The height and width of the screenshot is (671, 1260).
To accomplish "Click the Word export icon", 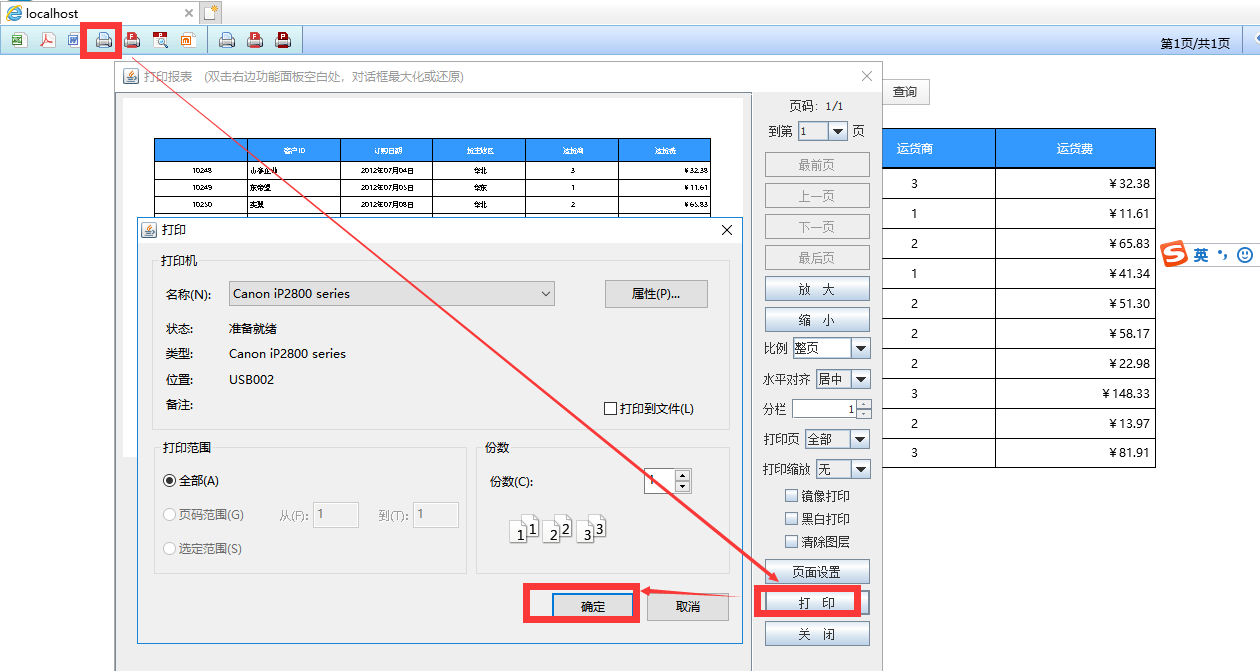I will click(74, 40).
